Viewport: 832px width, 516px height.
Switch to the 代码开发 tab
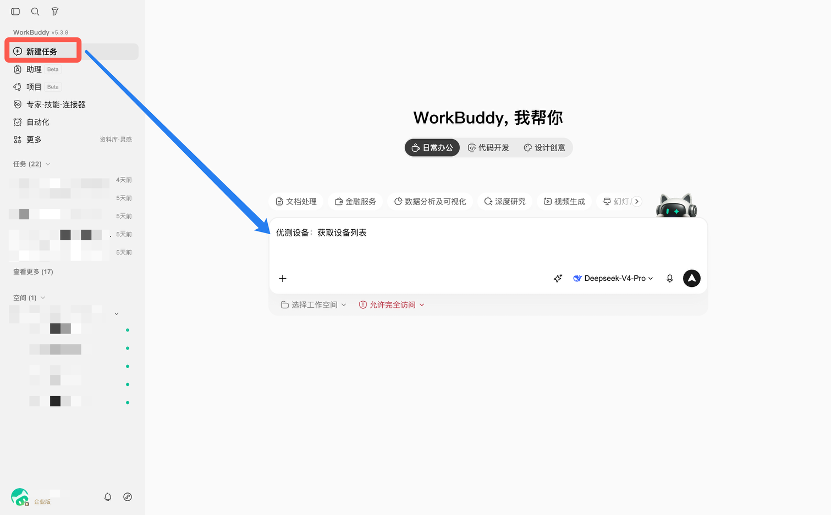488,148
